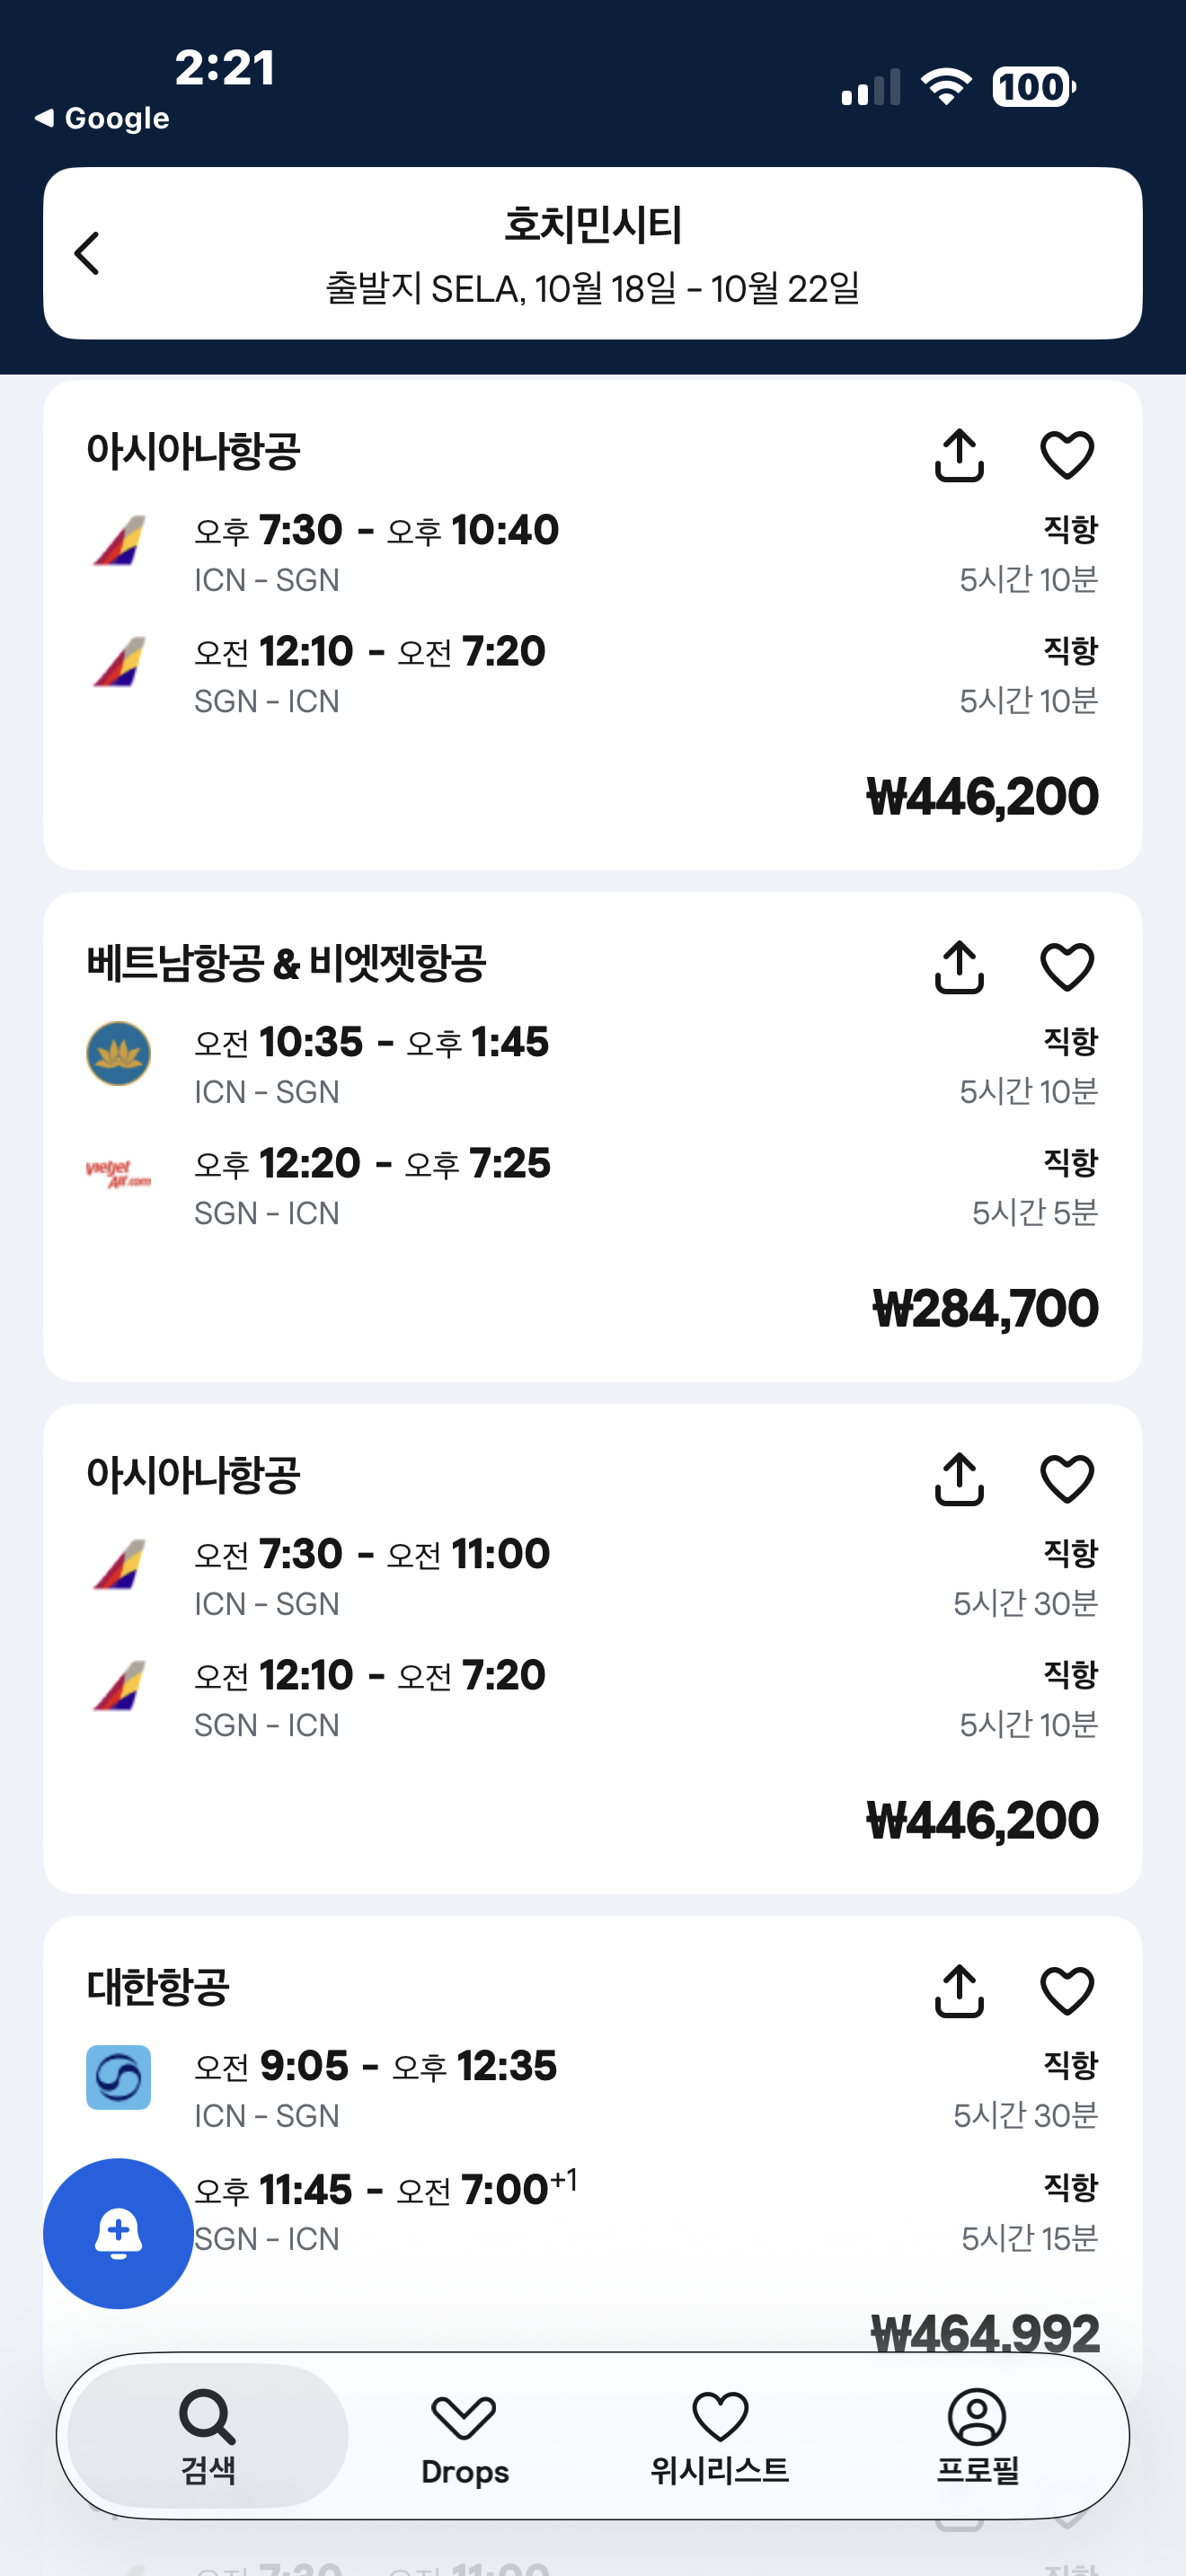
Task: Select the ₩284,700 flight price
Action: [x=984, y=1308]
